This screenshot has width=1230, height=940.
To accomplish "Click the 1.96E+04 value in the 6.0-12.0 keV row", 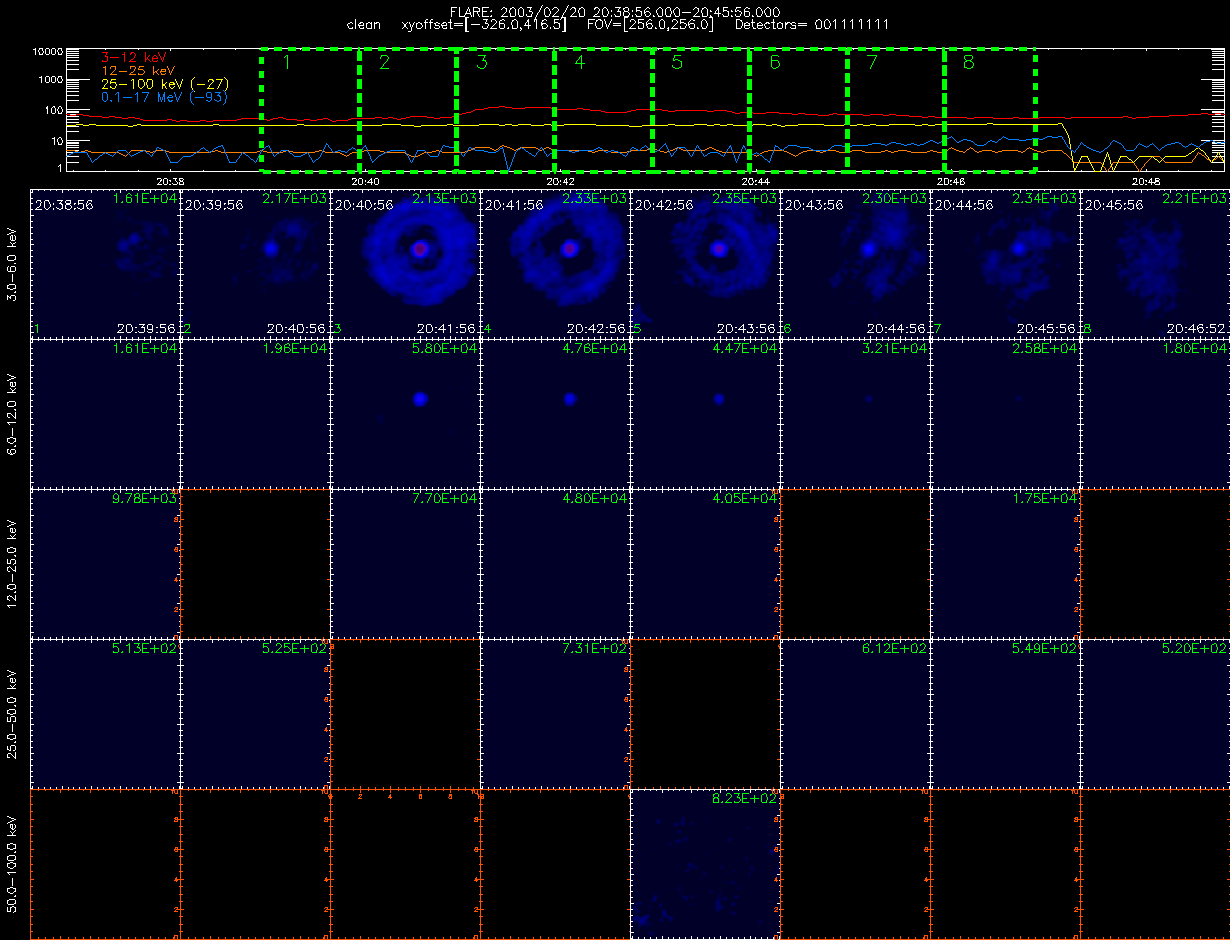I will [x=295, y=349].
